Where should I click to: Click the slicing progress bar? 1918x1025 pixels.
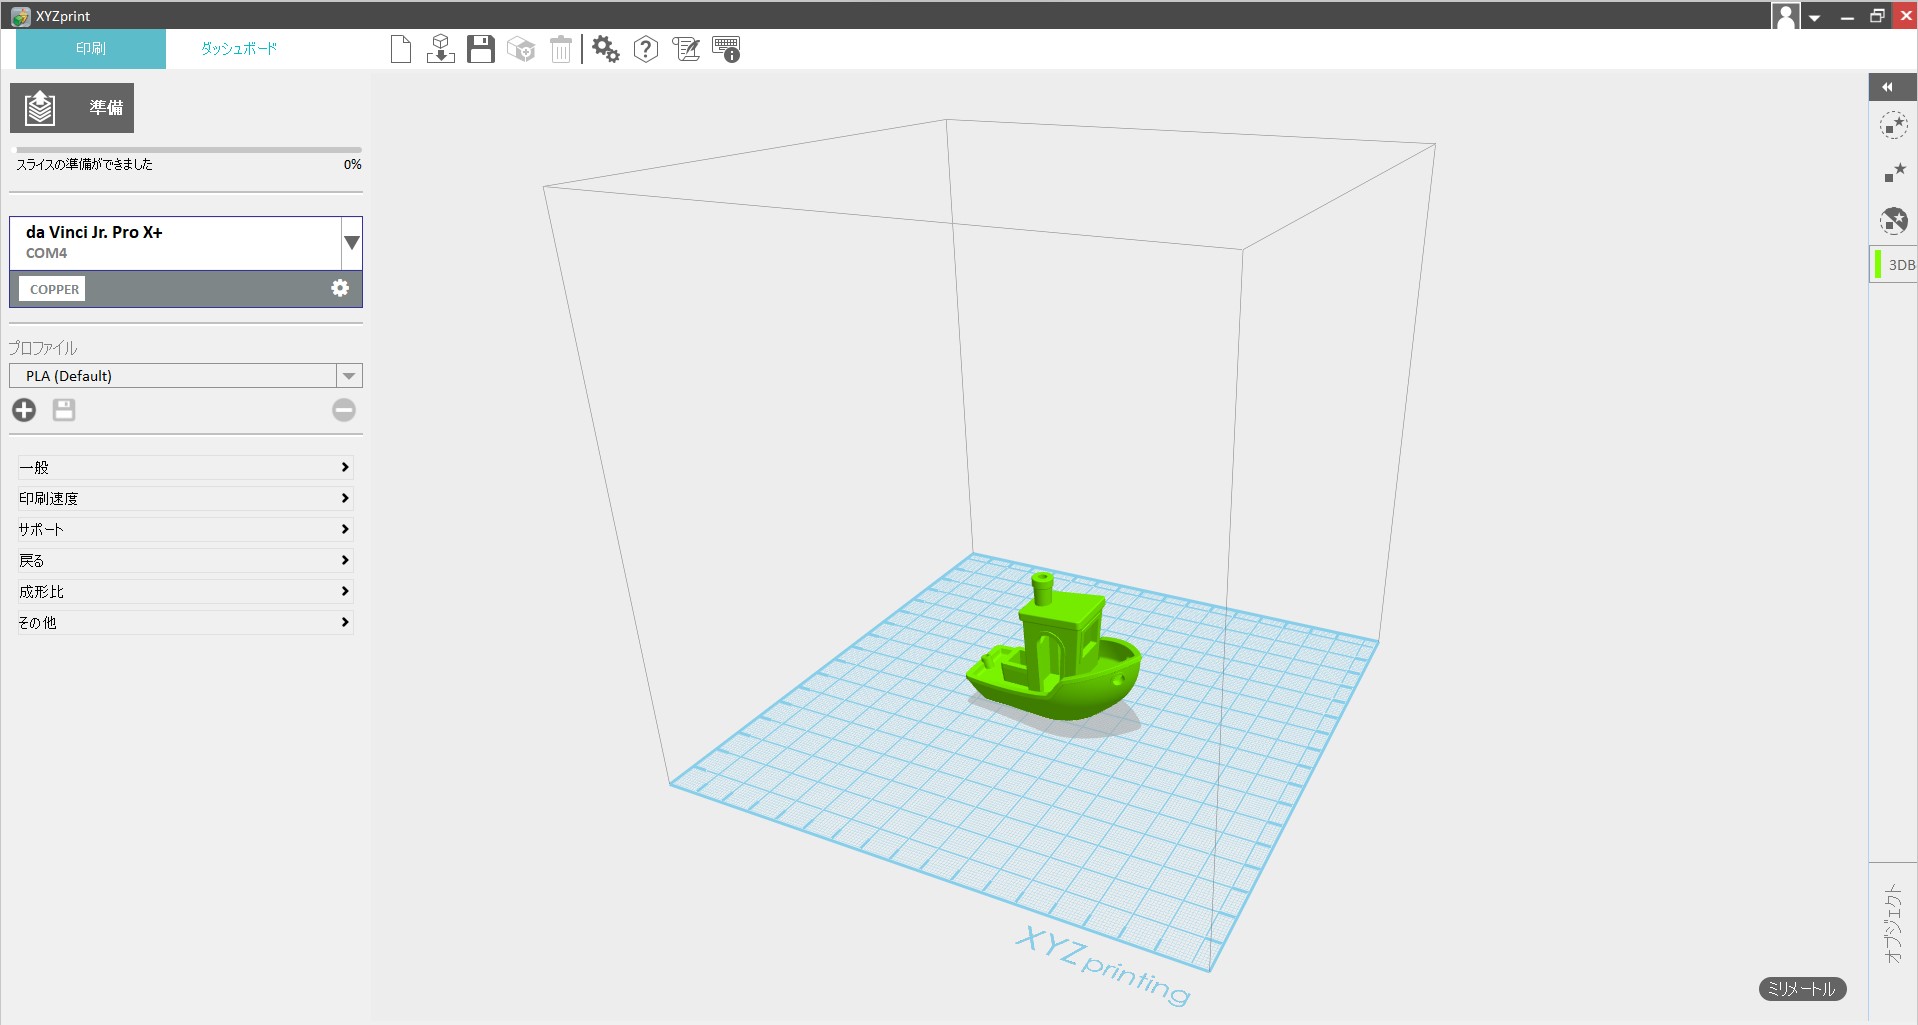(x=187, y=150)
